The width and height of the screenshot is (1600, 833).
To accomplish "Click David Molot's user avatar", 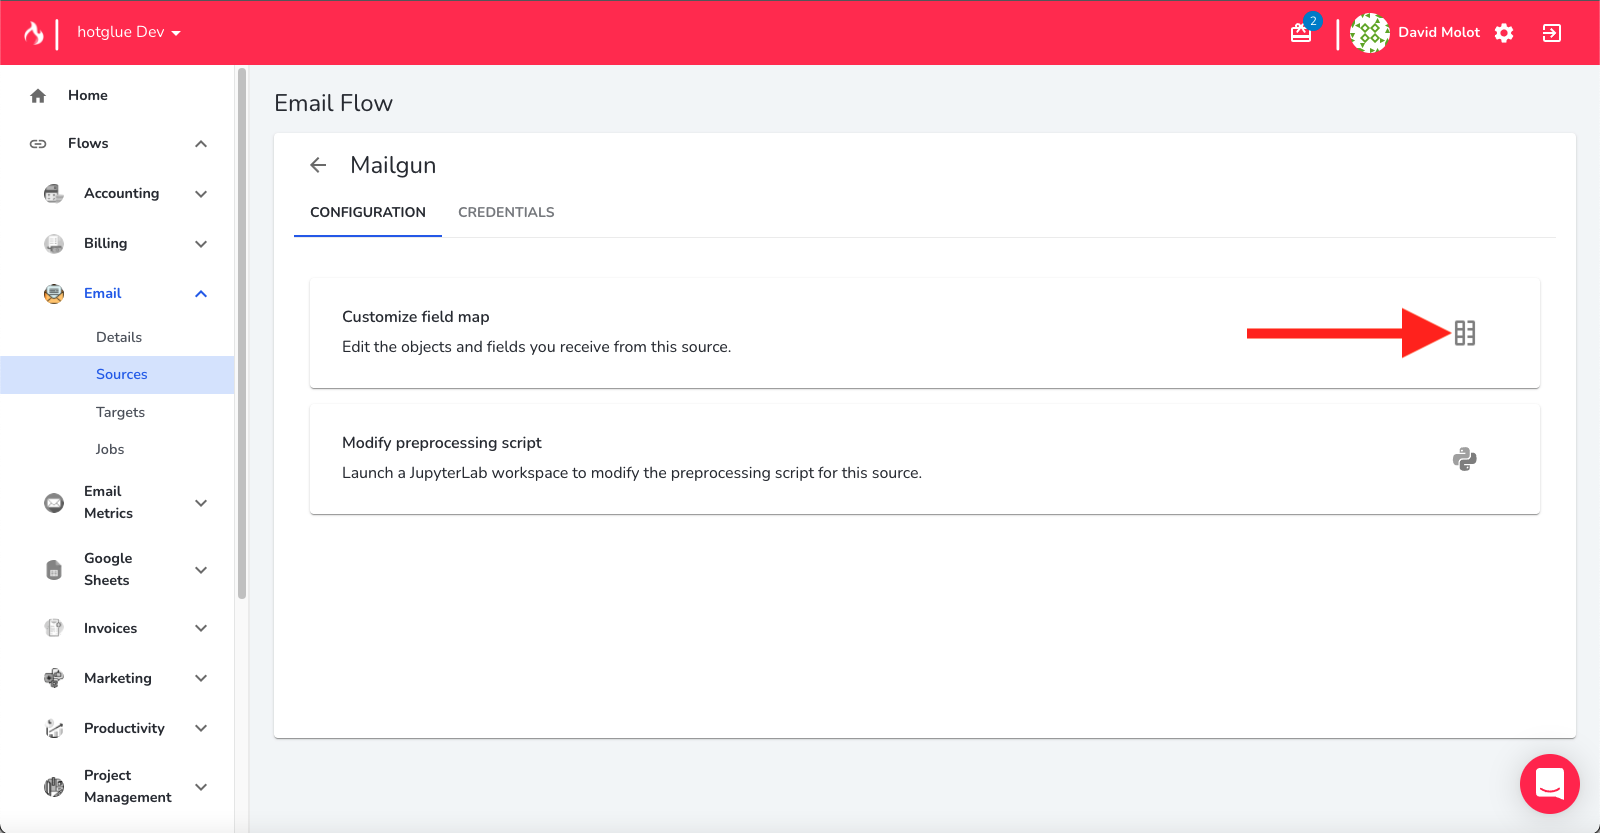I will (x=1370, y=33).
